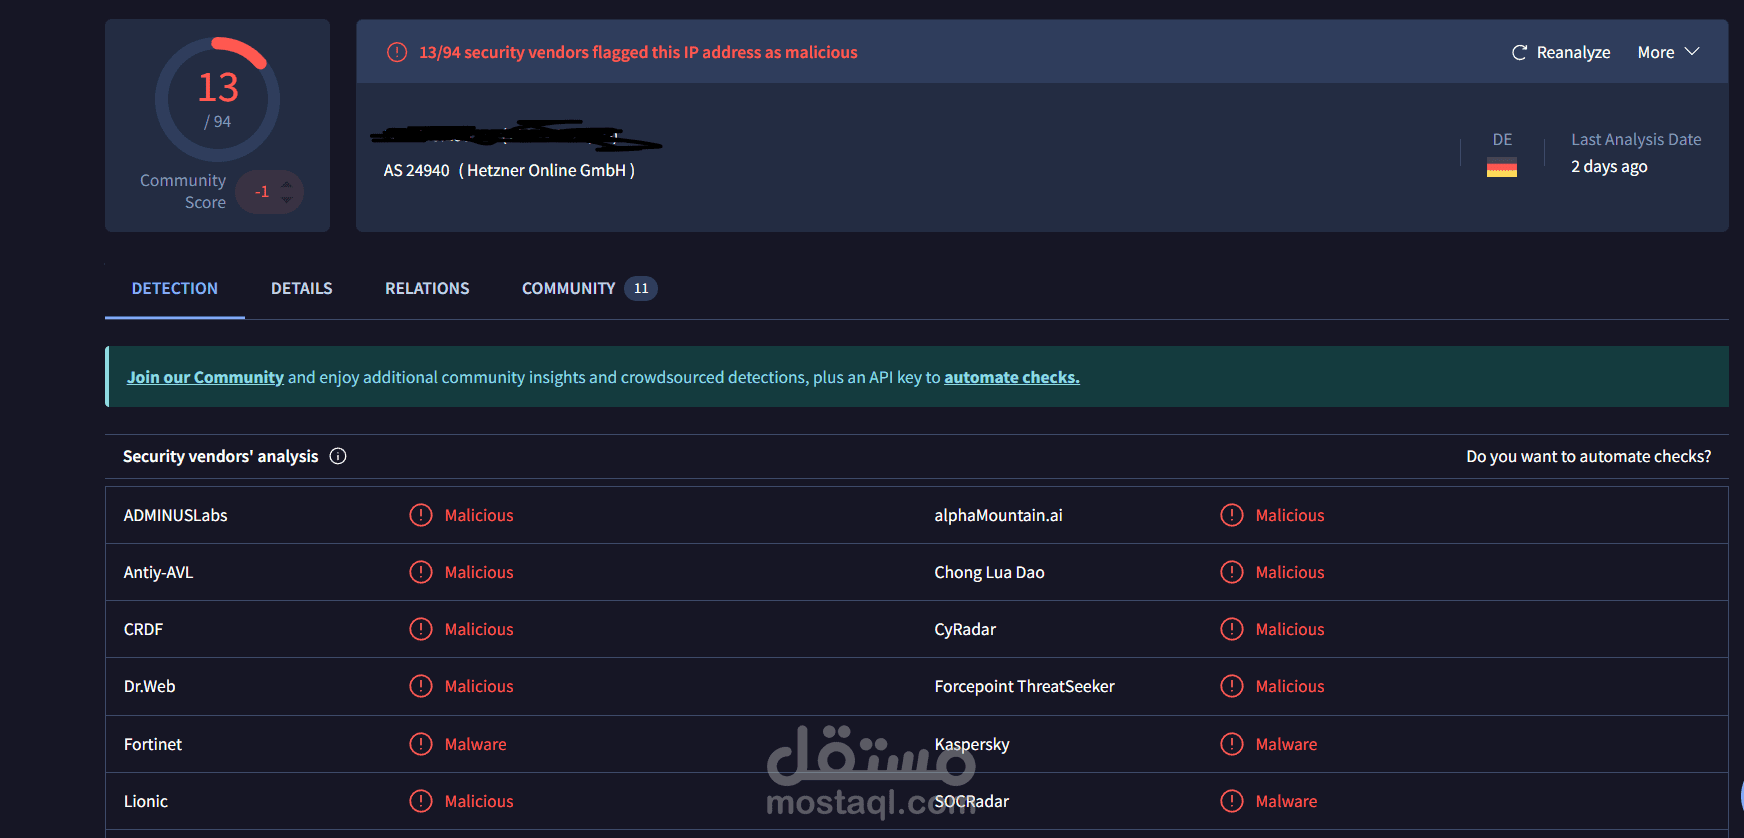Click the warning icon in the CyRadar row
Viewport: 1744px width, 838px height.
click(1232, 629)
